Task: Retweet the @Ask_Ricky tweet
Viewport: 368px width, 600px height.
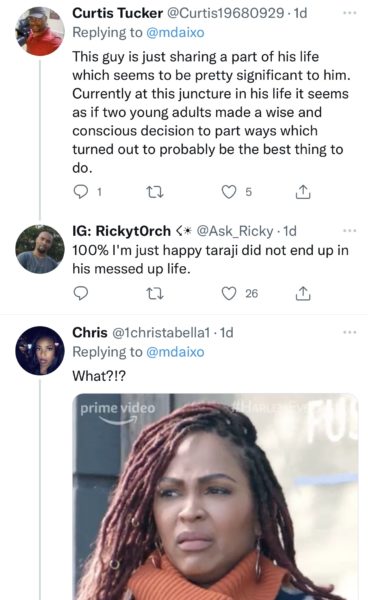Action: 155,293
